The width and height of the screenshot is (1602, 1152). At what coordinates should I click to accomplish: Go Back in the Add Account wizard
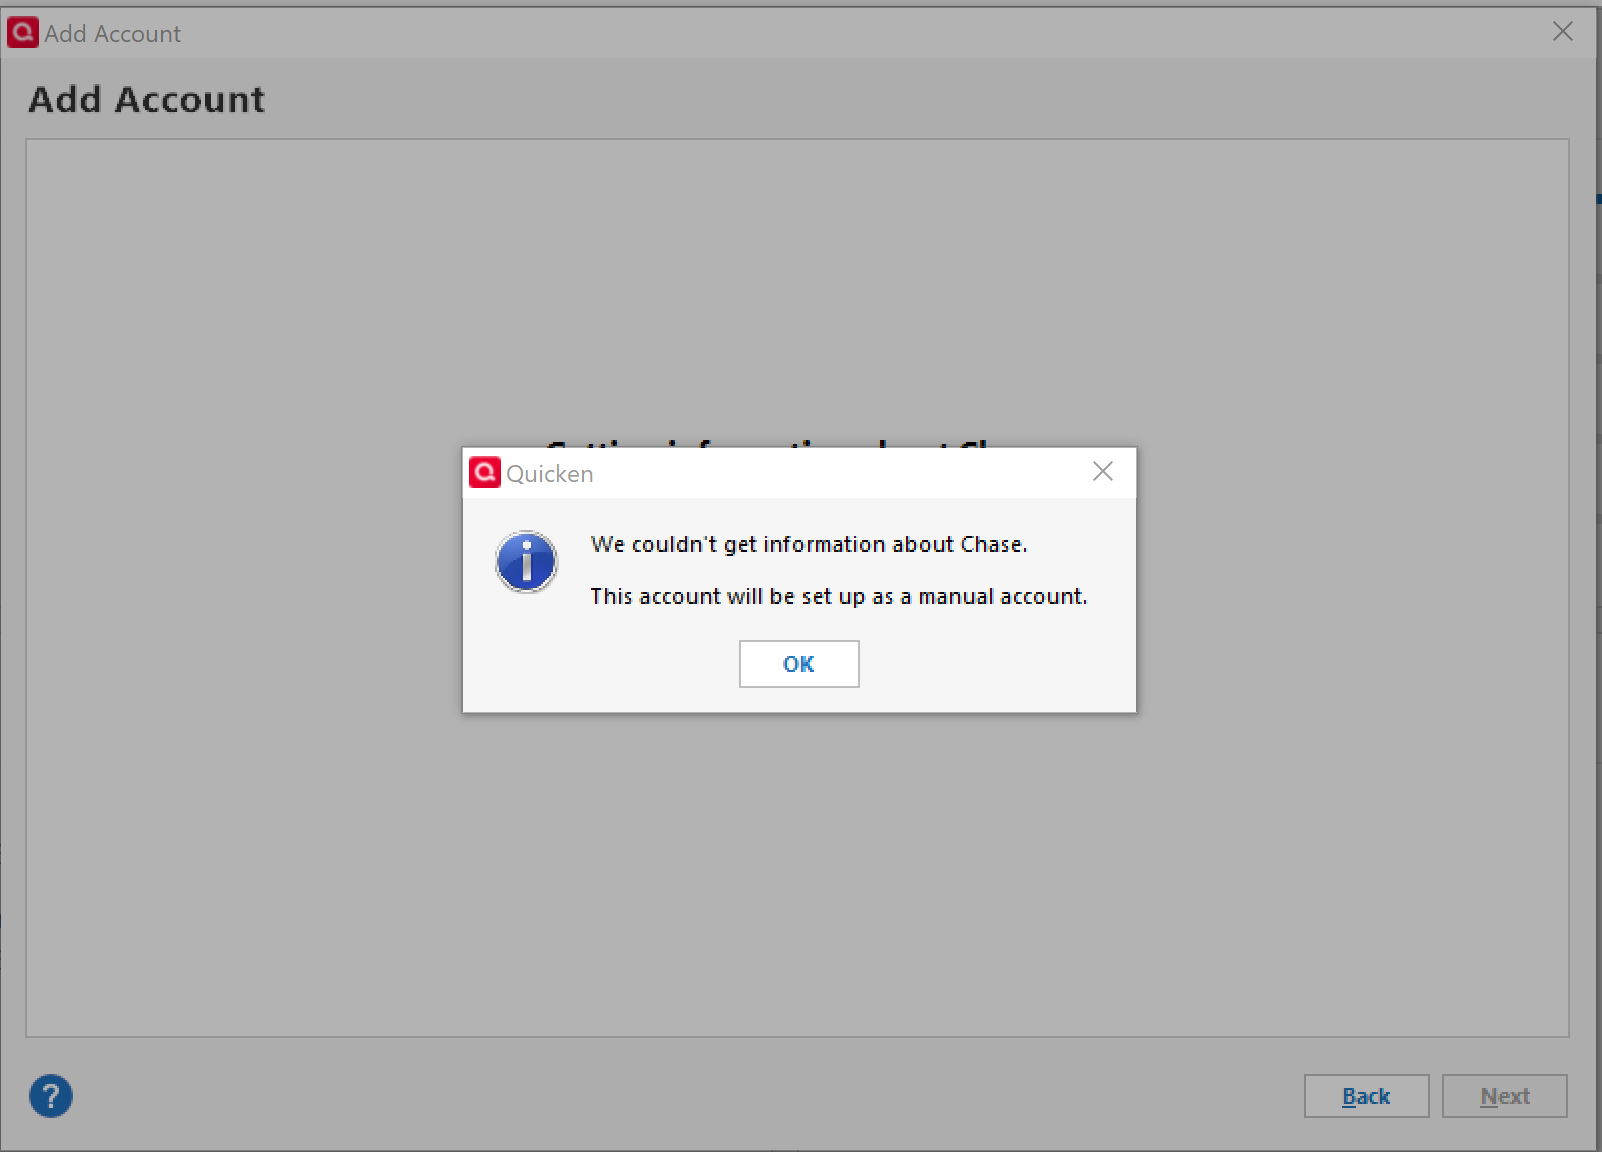pyautogui.click(x=1366, y=1096)
